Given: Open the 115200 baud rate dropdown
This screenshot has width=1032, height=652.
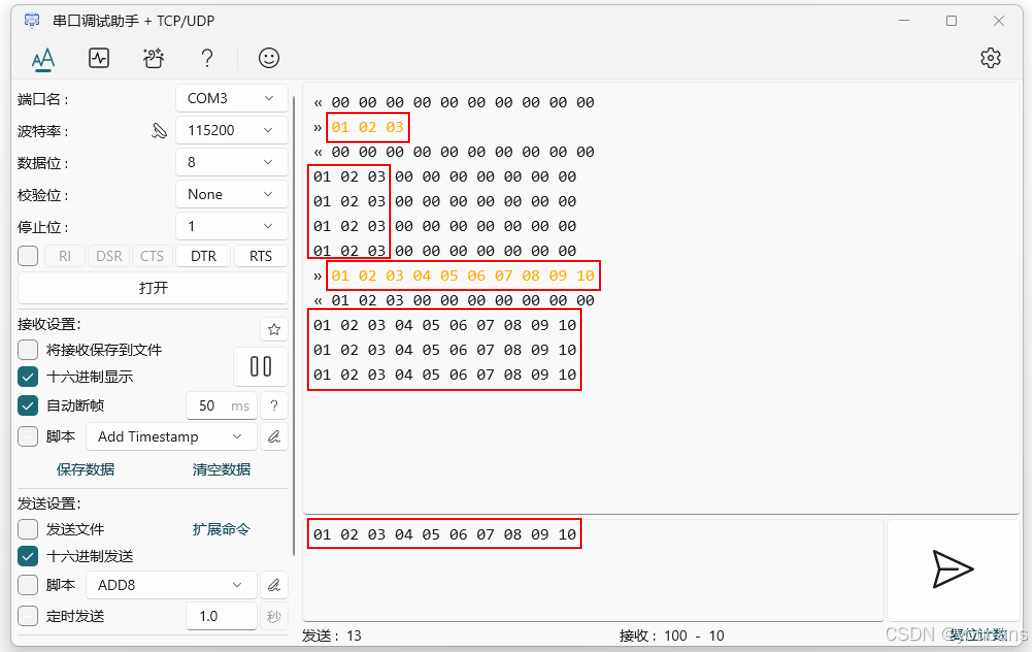Looking at the screenshot, I should [231, 130].
